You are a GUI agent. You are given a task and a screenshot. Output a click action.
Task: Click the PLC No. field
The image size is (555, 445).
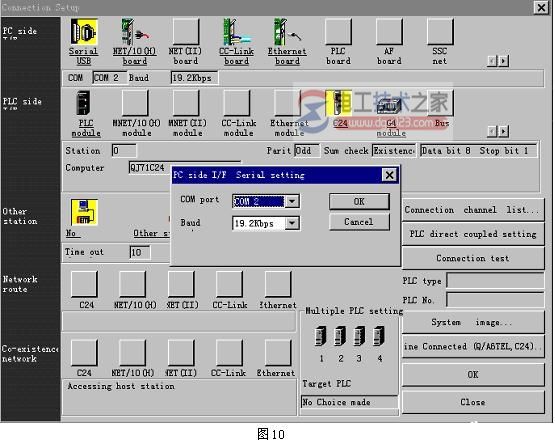pyautogui.click(x=495, y=300)
